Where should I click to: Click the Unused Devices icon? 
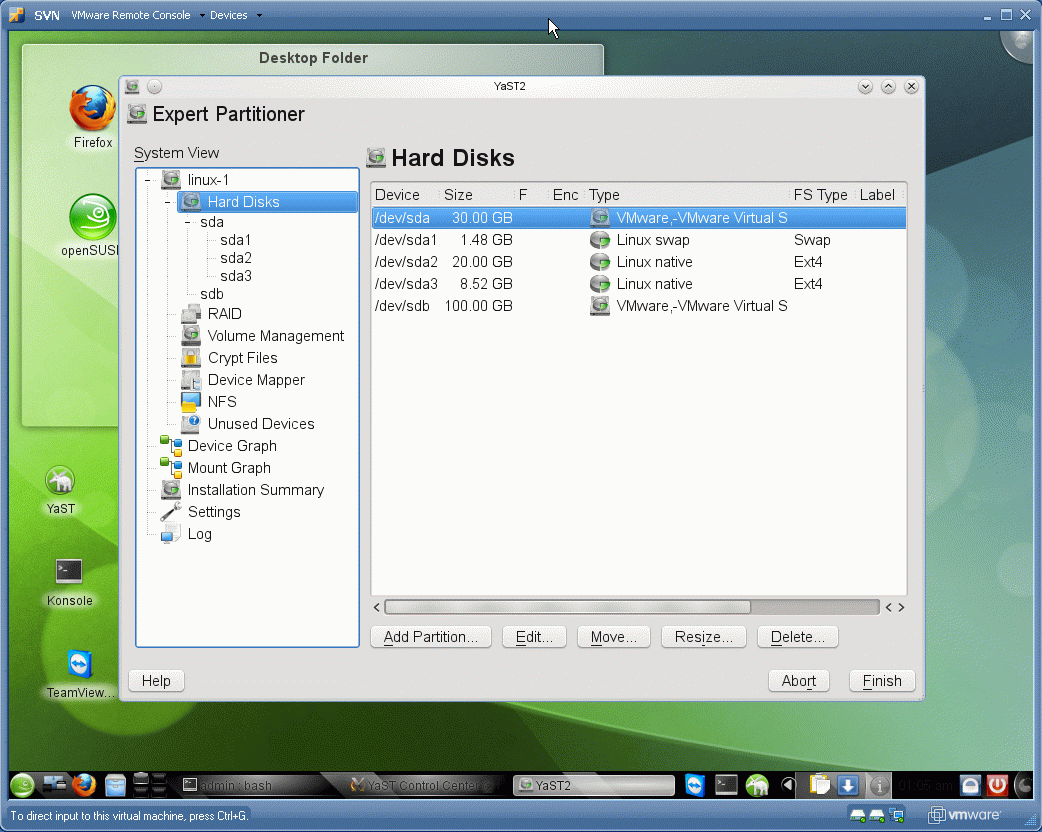(191, 423)
